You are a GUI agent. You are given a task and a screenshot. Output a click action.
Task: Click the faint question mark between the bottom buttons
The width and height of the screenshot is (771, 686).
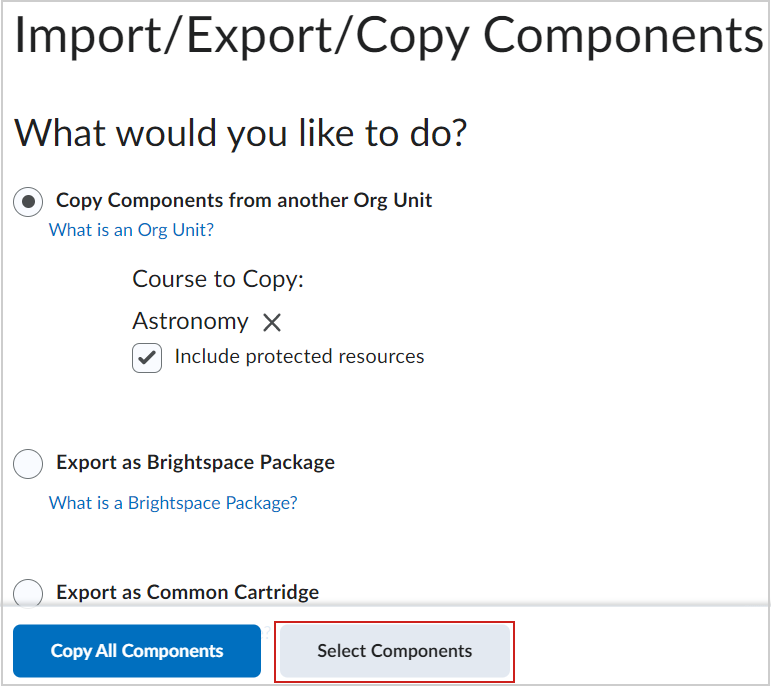tap(267, 632)
